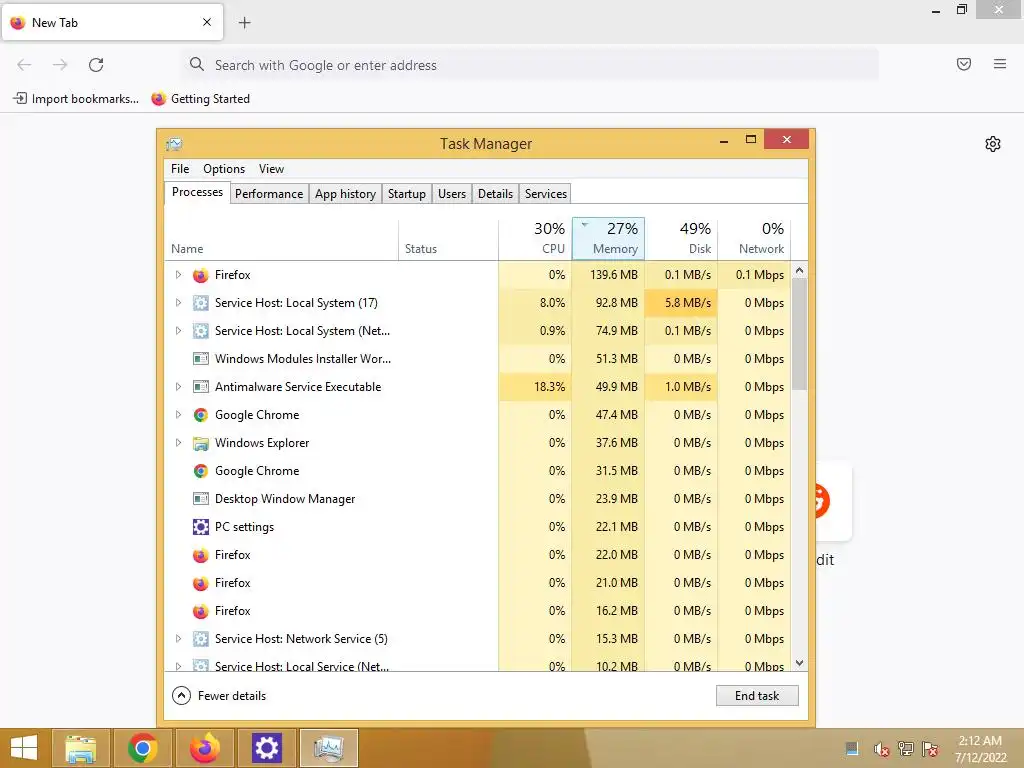Image resolution: width=1024 pixels, height=768 pixels.
Task: Open the Firefox Pocket save icon
Action: (964, 64)
